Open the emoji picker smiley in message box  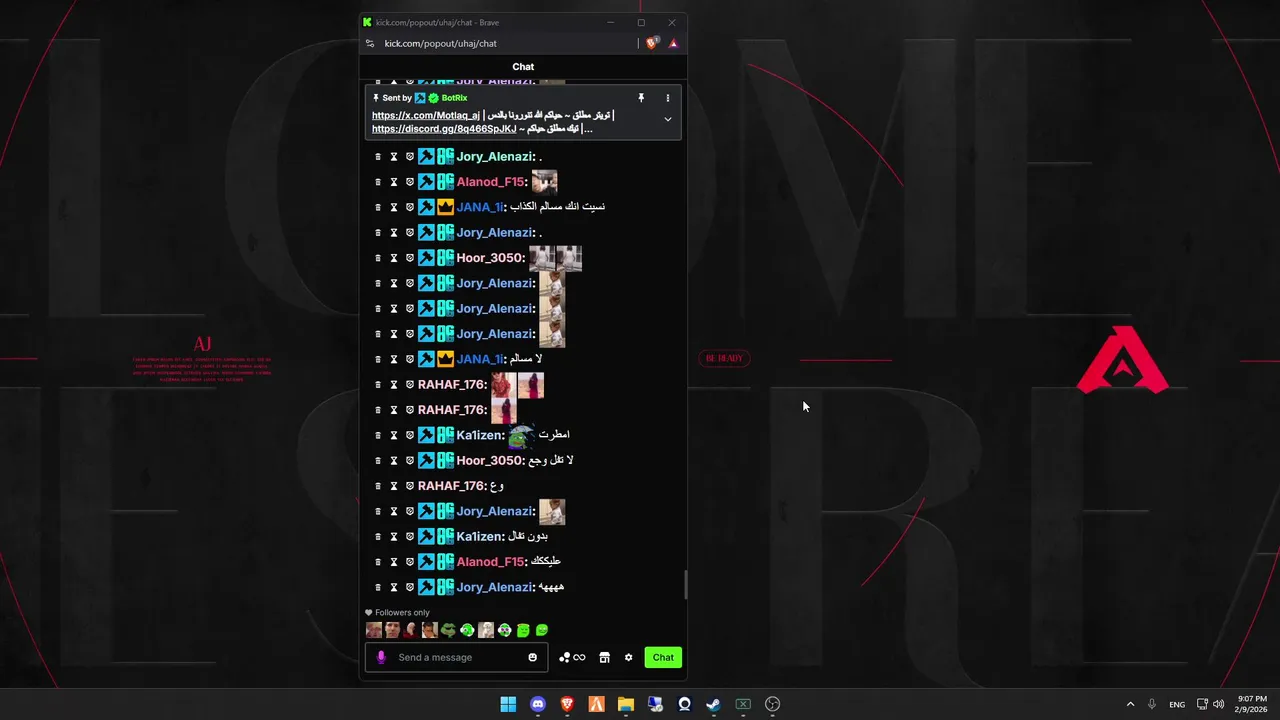tap(532, 657)
